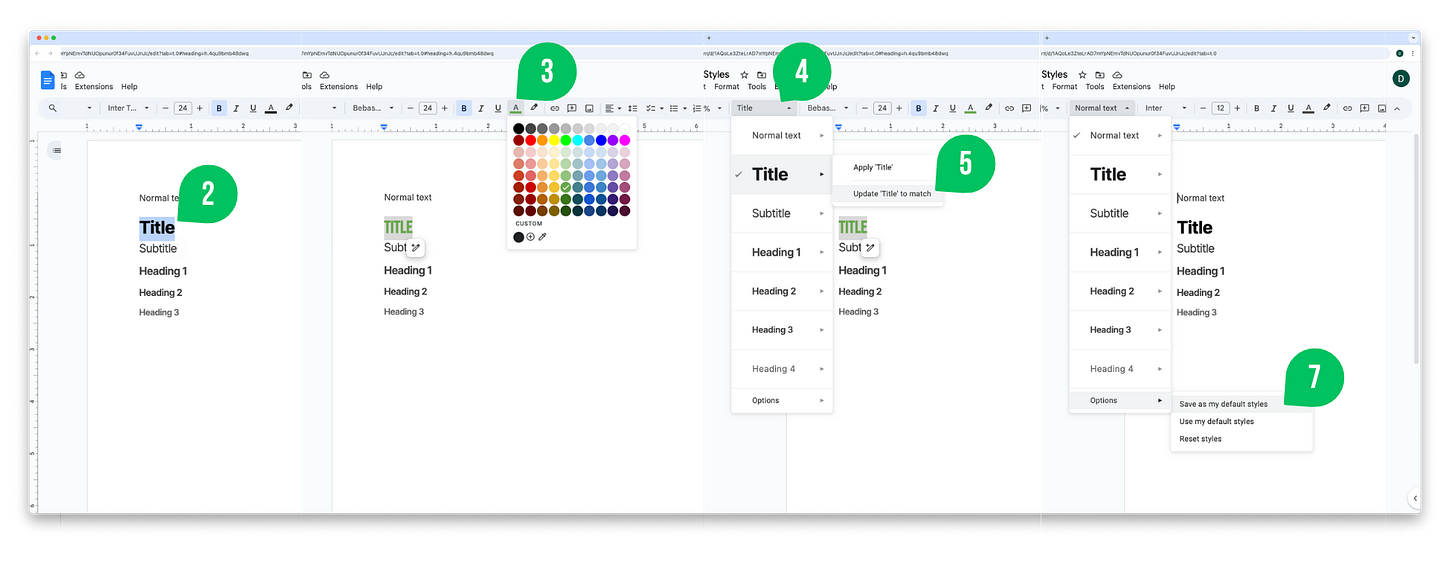This screenshot has width=1456, height=561.
Task: Click insert link icon right of color palette
Action: [x=554, y=108]
